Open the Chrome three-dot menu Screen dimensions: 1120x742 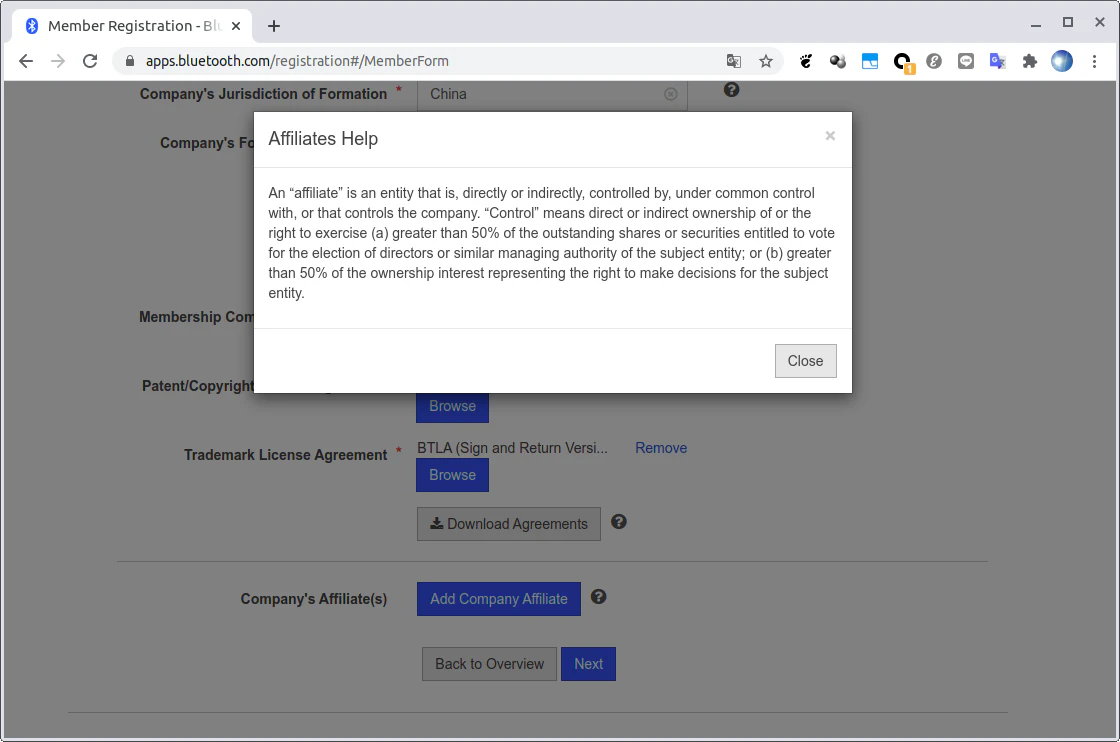1094,61
